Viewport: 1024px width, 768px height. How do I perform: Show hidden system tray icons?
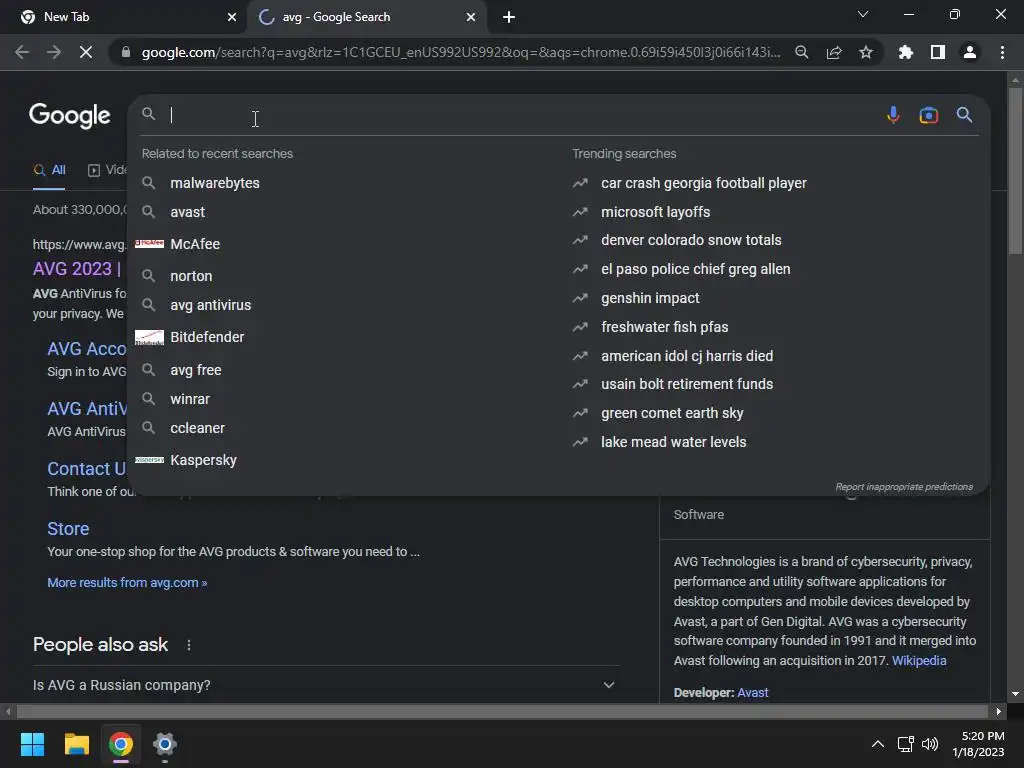878,744
